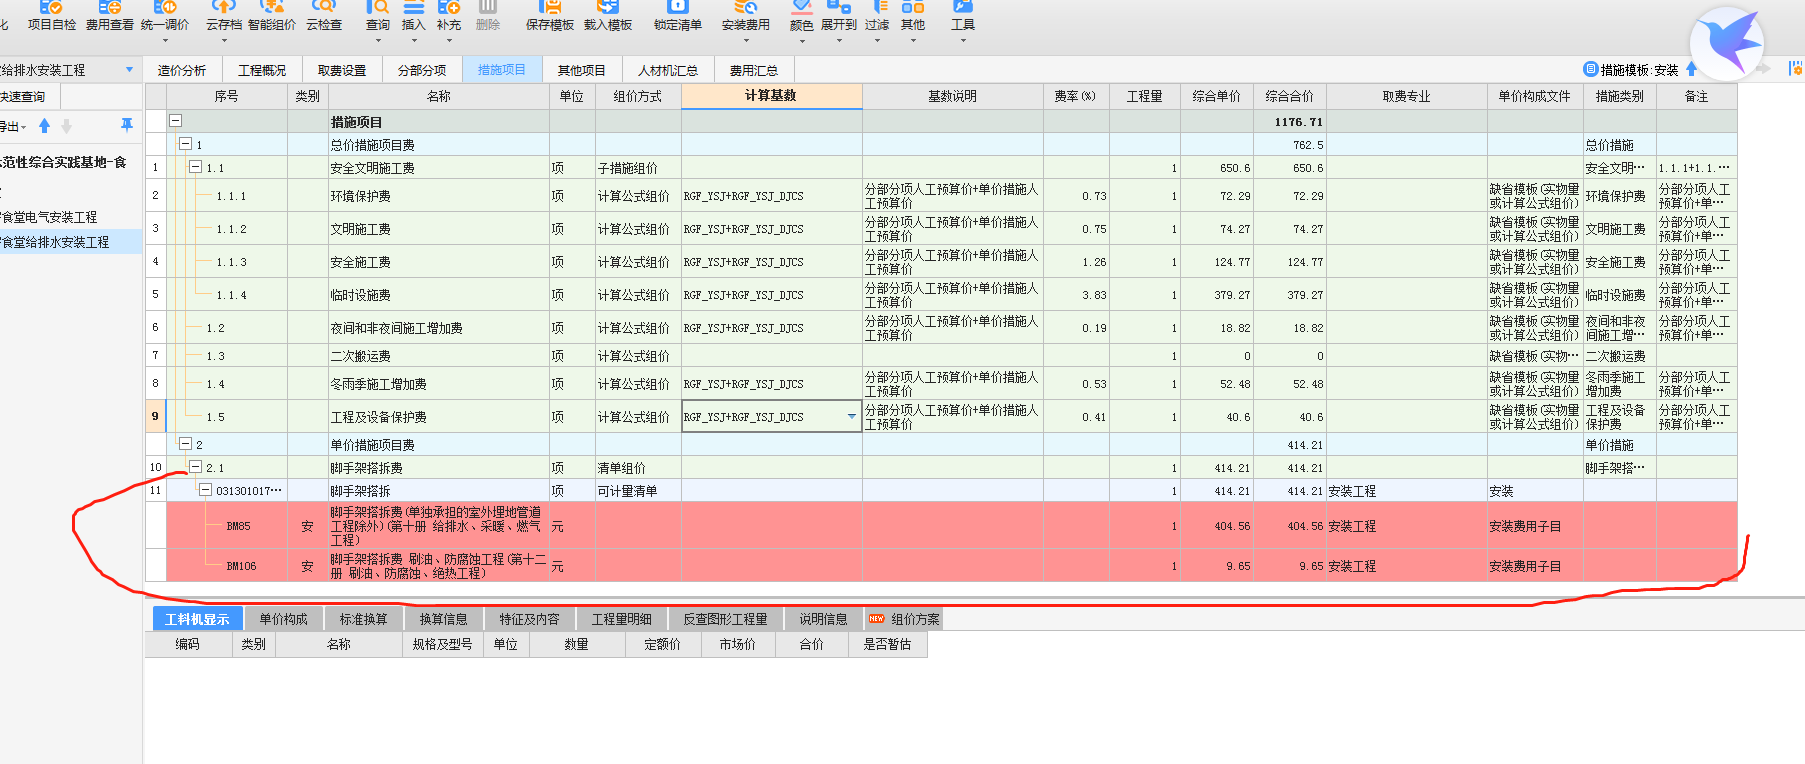Open the 费用查看 tool

(110, 16)
